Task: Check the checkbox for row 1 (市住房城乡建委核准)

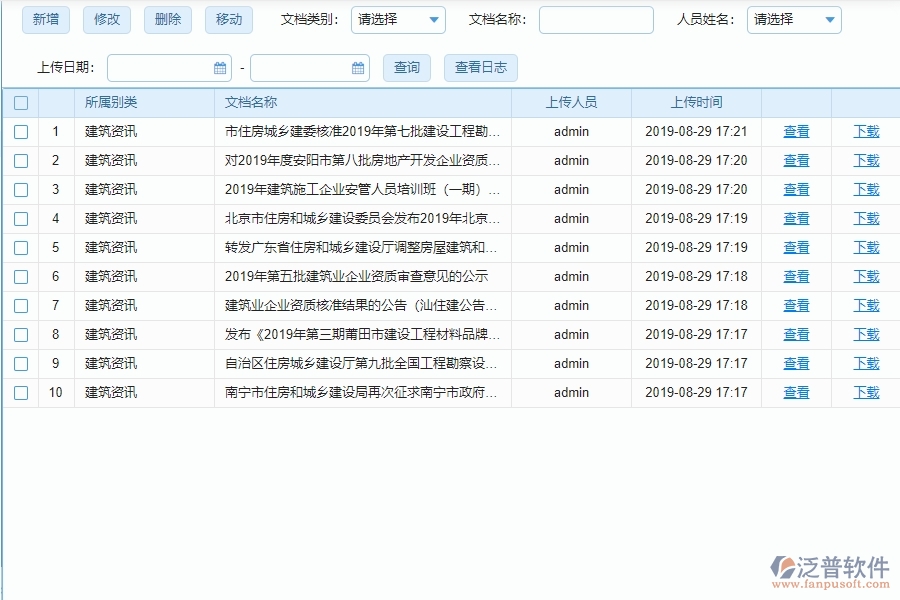Action: coord(20,131)
